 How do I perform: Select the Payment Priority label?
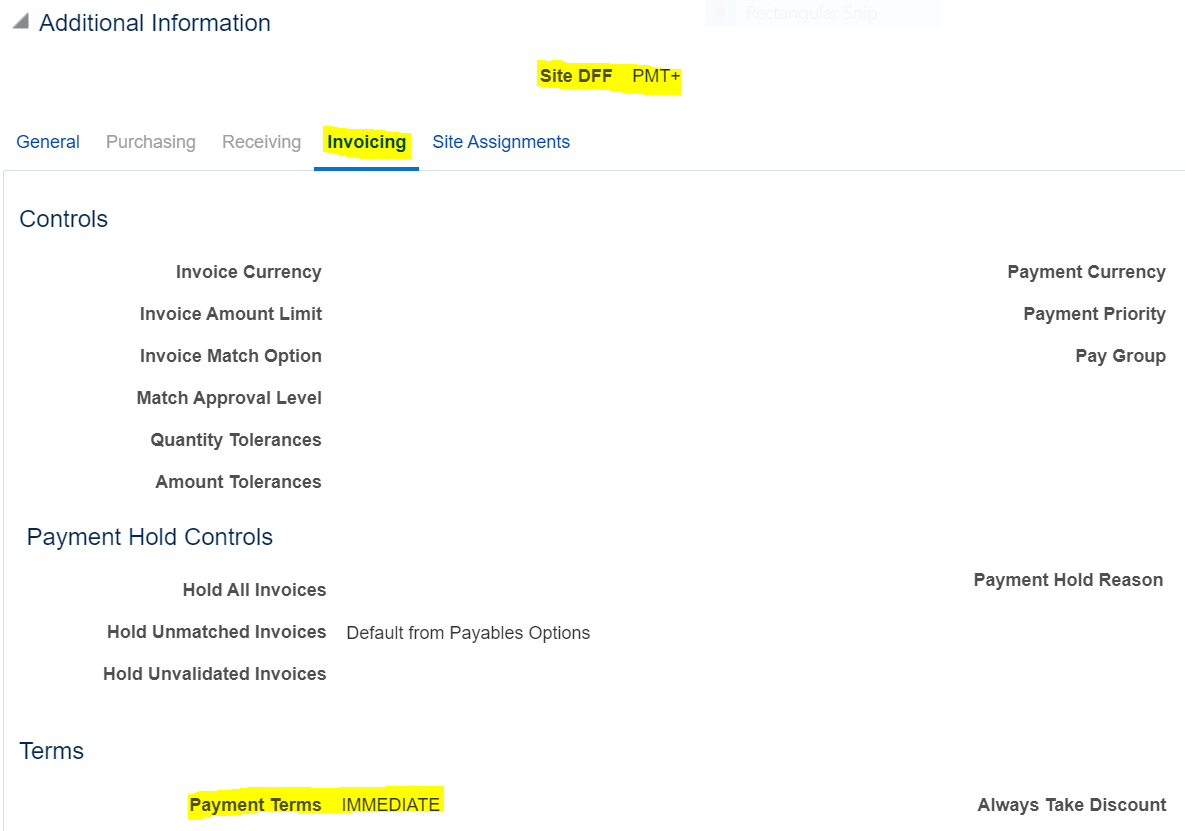[x=1094, y=314]
